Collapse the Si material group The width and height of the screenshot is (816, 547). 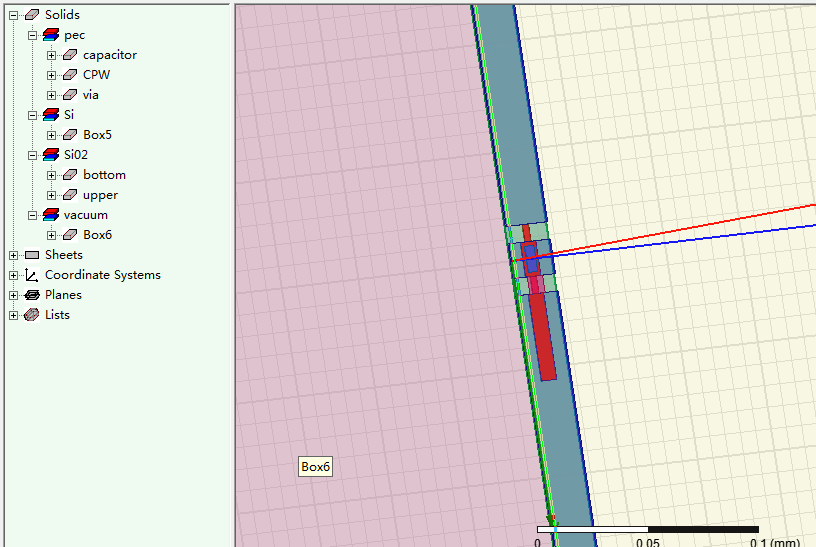[x=33, y=116]
